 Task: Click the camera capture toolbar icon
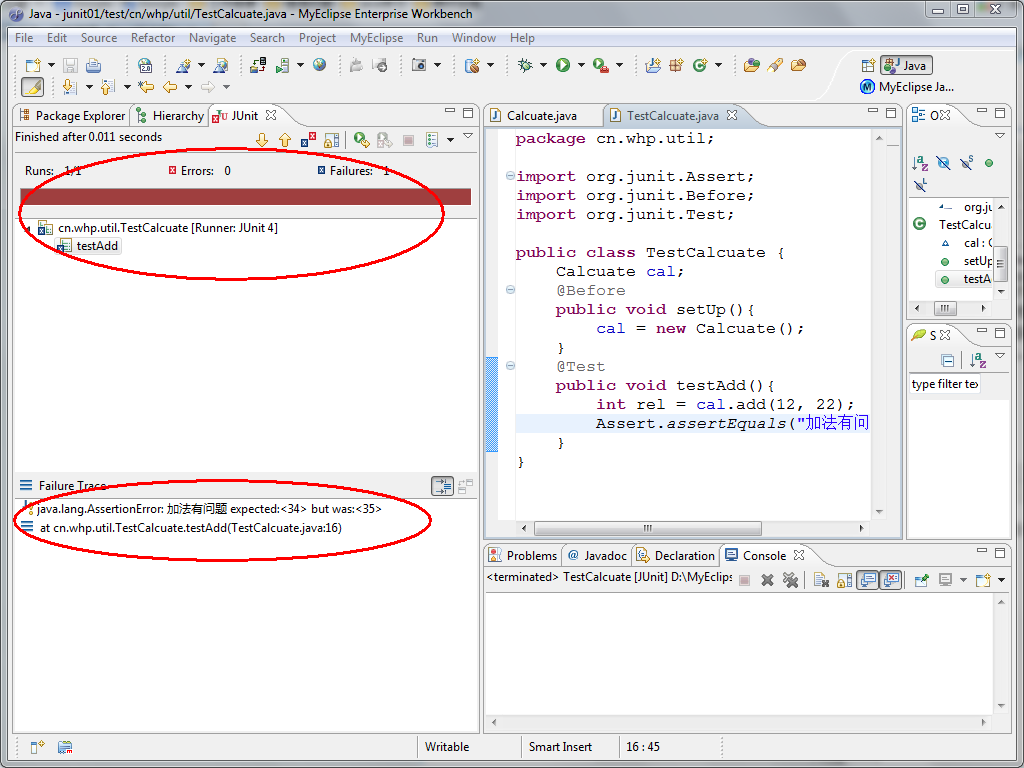pyautogui.click(x=419, y=65)
